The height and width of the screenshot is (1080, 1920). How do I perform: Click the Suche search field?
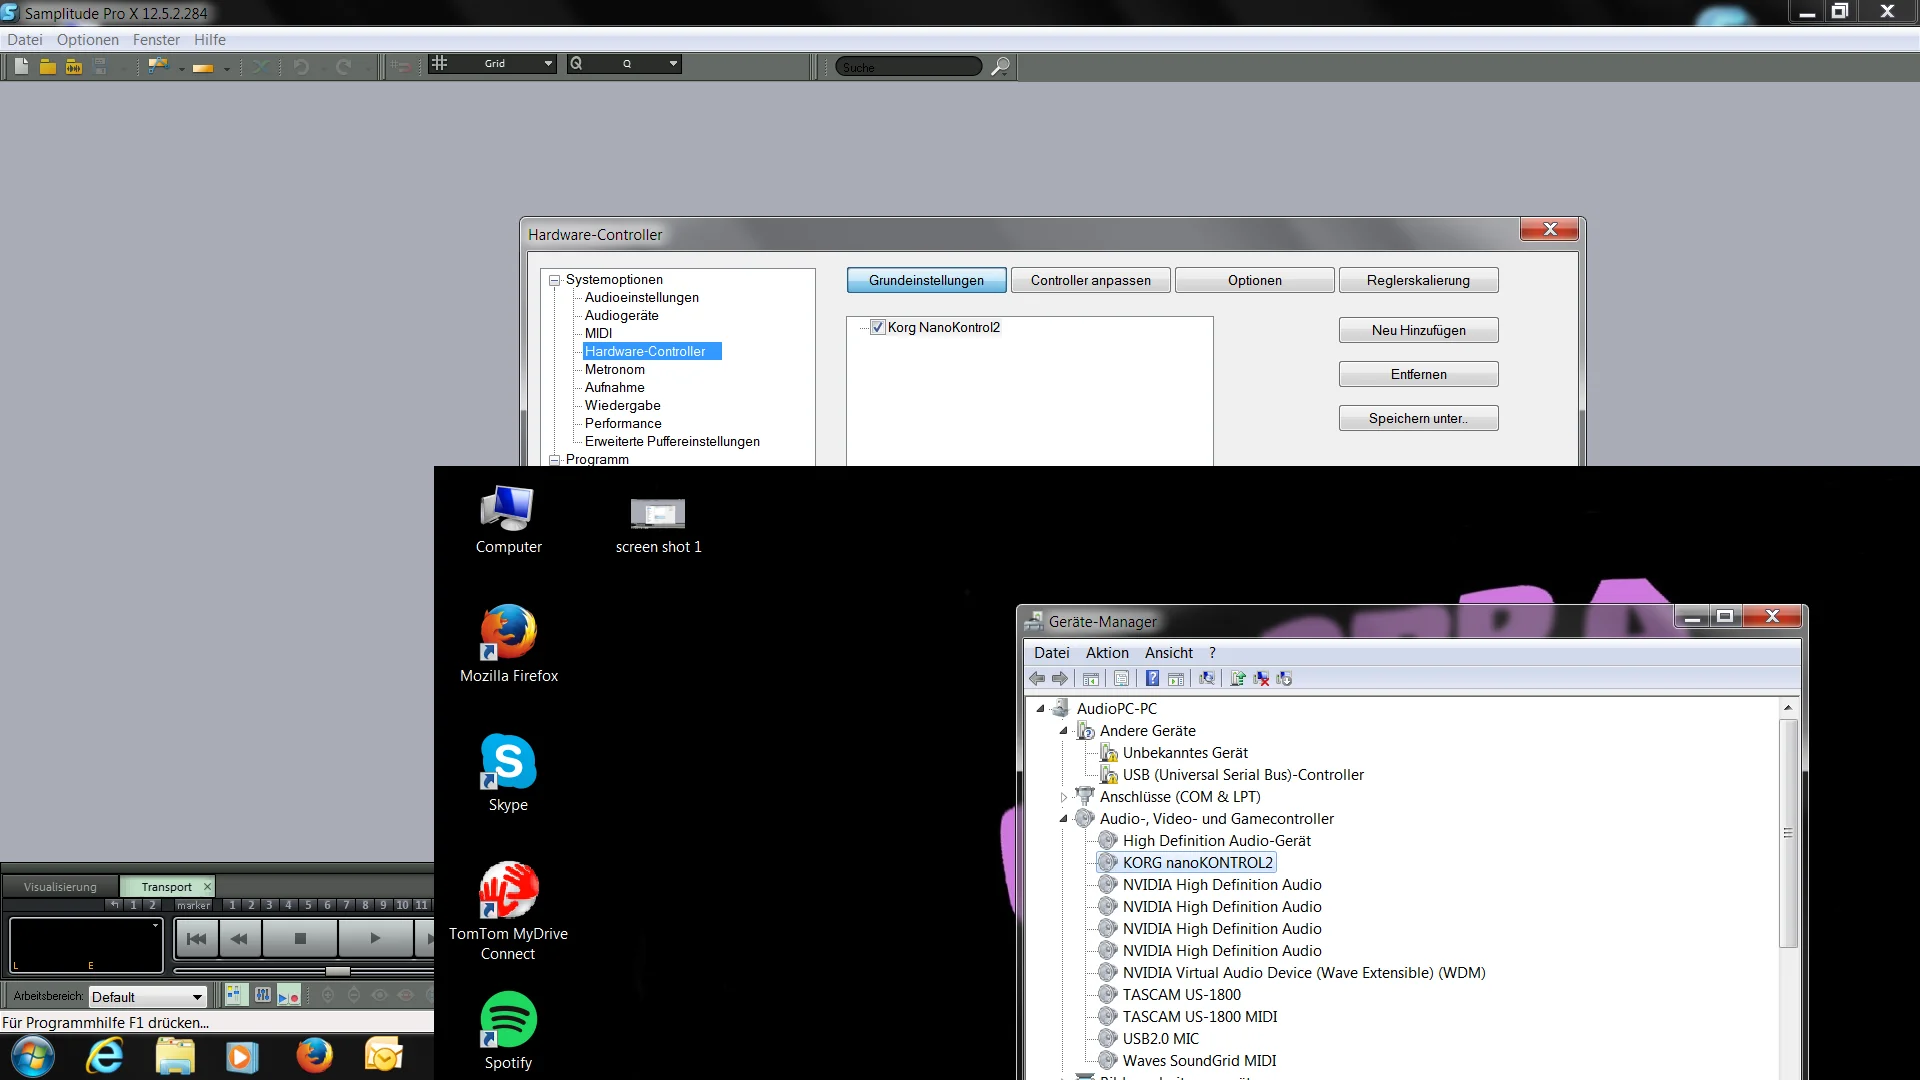point(908,67)
